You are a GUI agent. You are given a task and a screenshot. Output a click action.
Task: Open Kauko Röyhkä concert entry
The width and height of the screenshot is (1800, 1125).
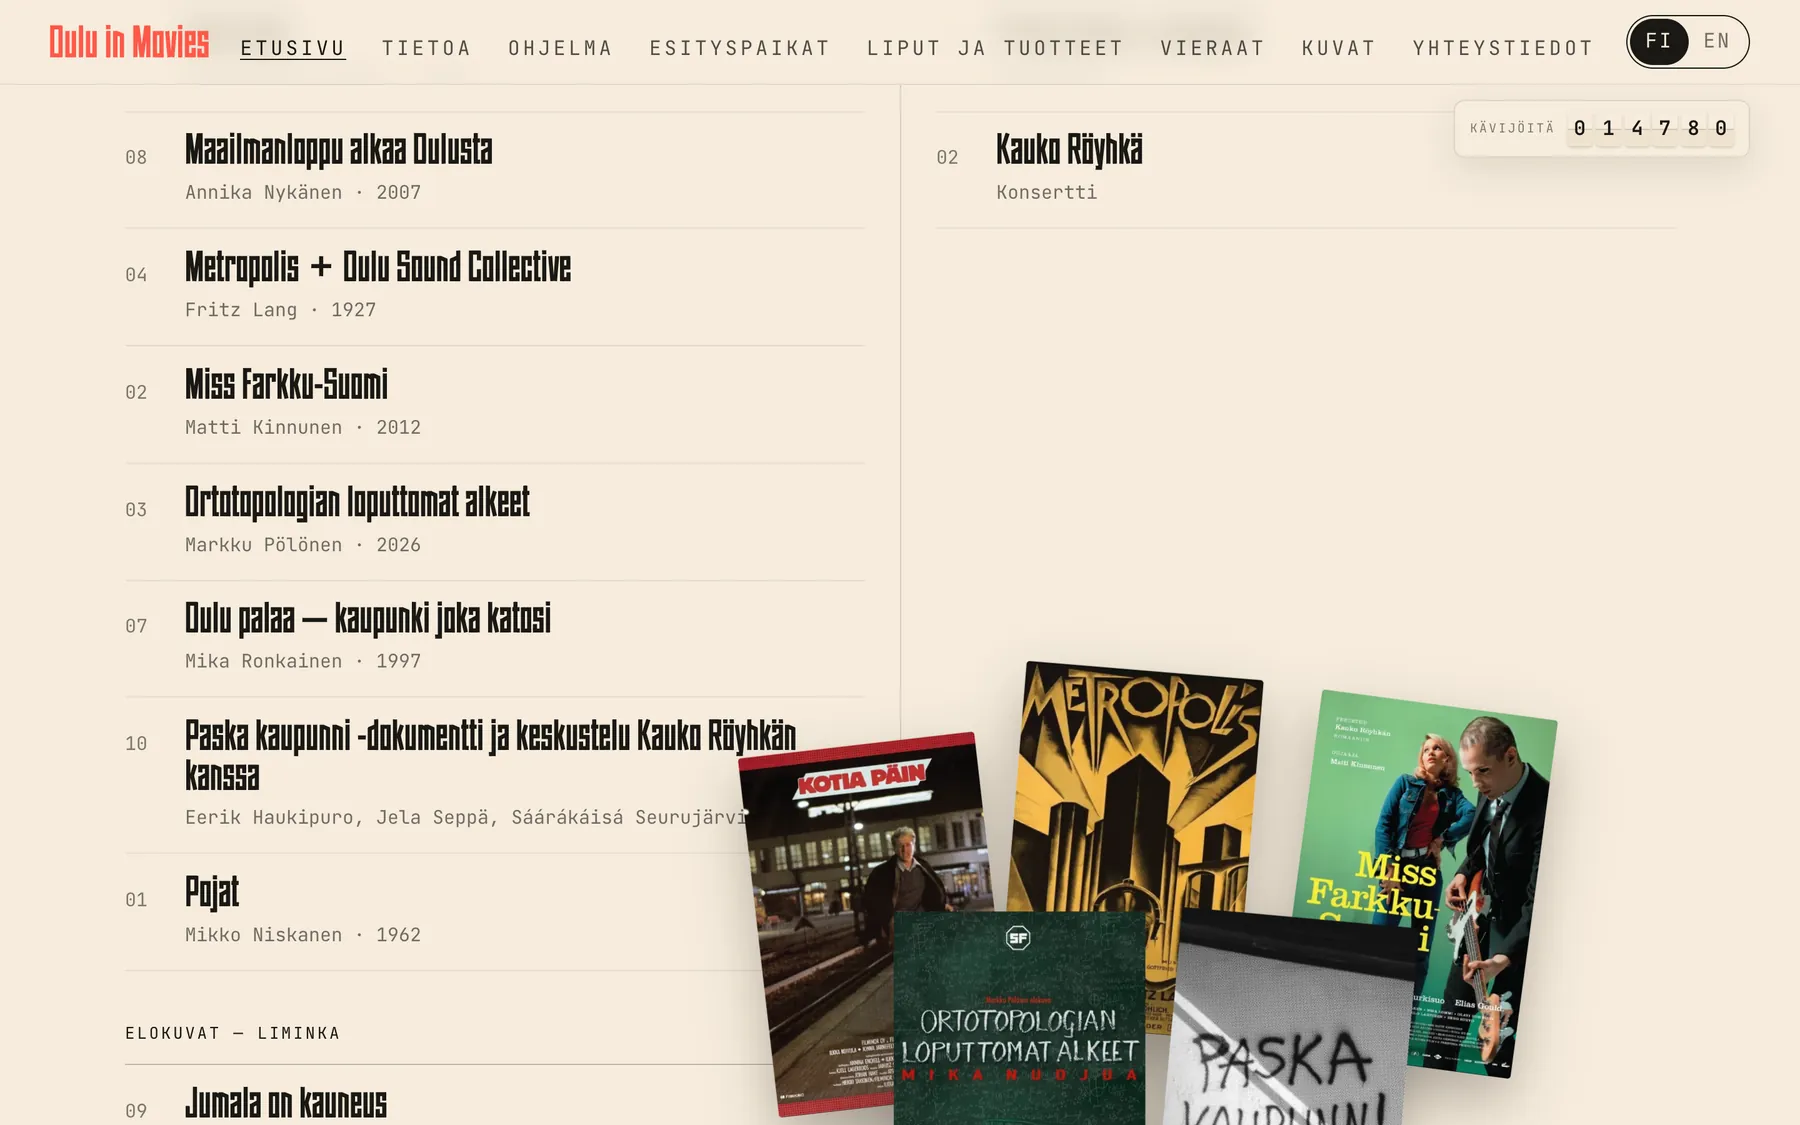tap(1069, 150)
